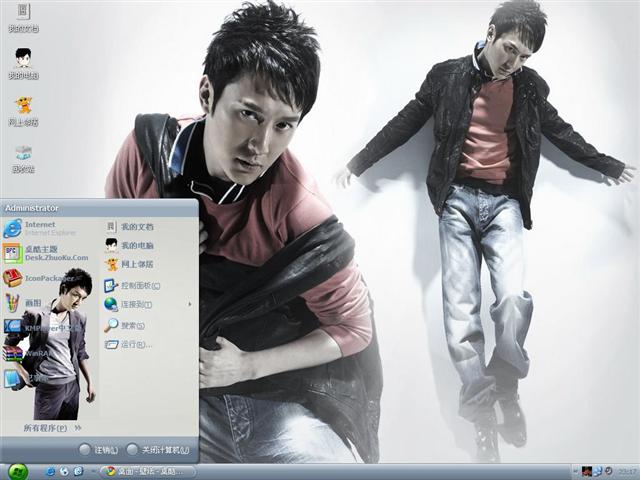Launch IconPackager from the pinned programs
640x480 pixels.
coord(48,277)
